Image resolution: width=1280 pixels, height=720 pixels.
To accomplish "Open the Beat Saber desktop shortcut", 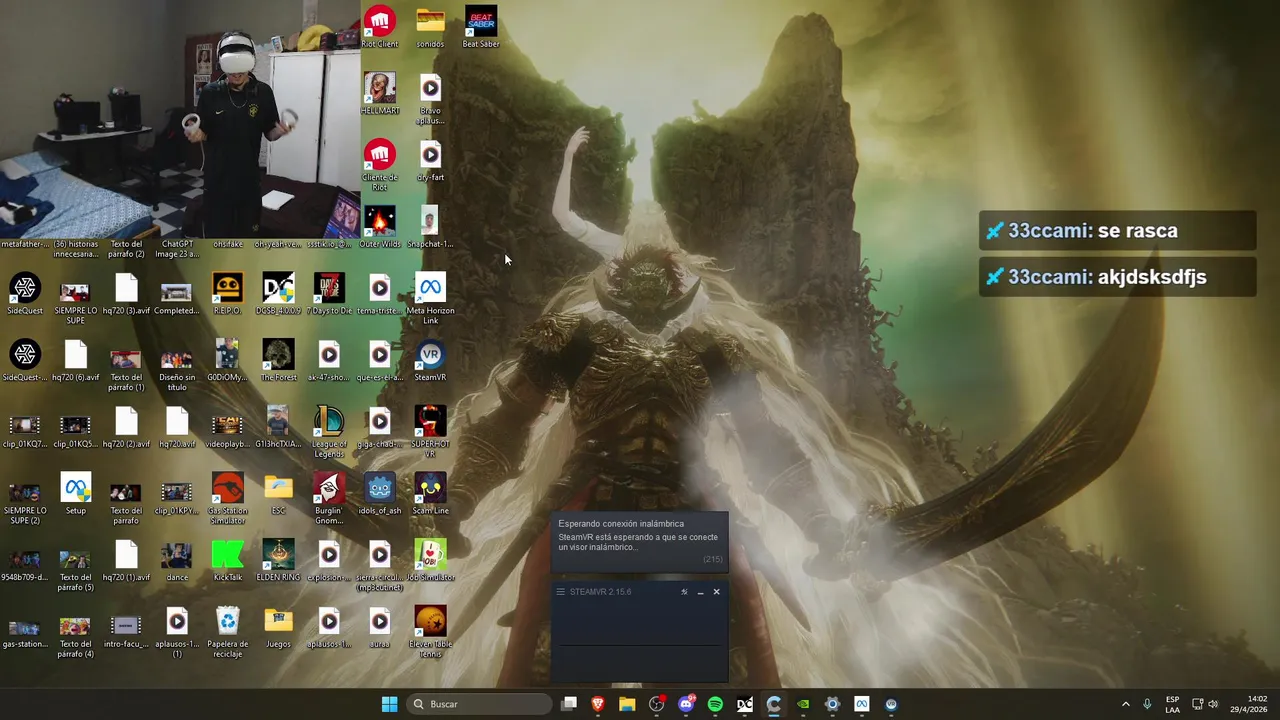I will 481,27.
